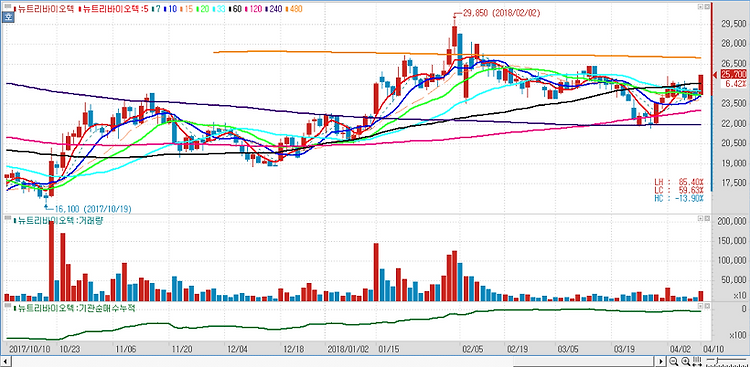Click the blue '호' button in the price pane
Screen dimensions: 750x367
[8, 17]
